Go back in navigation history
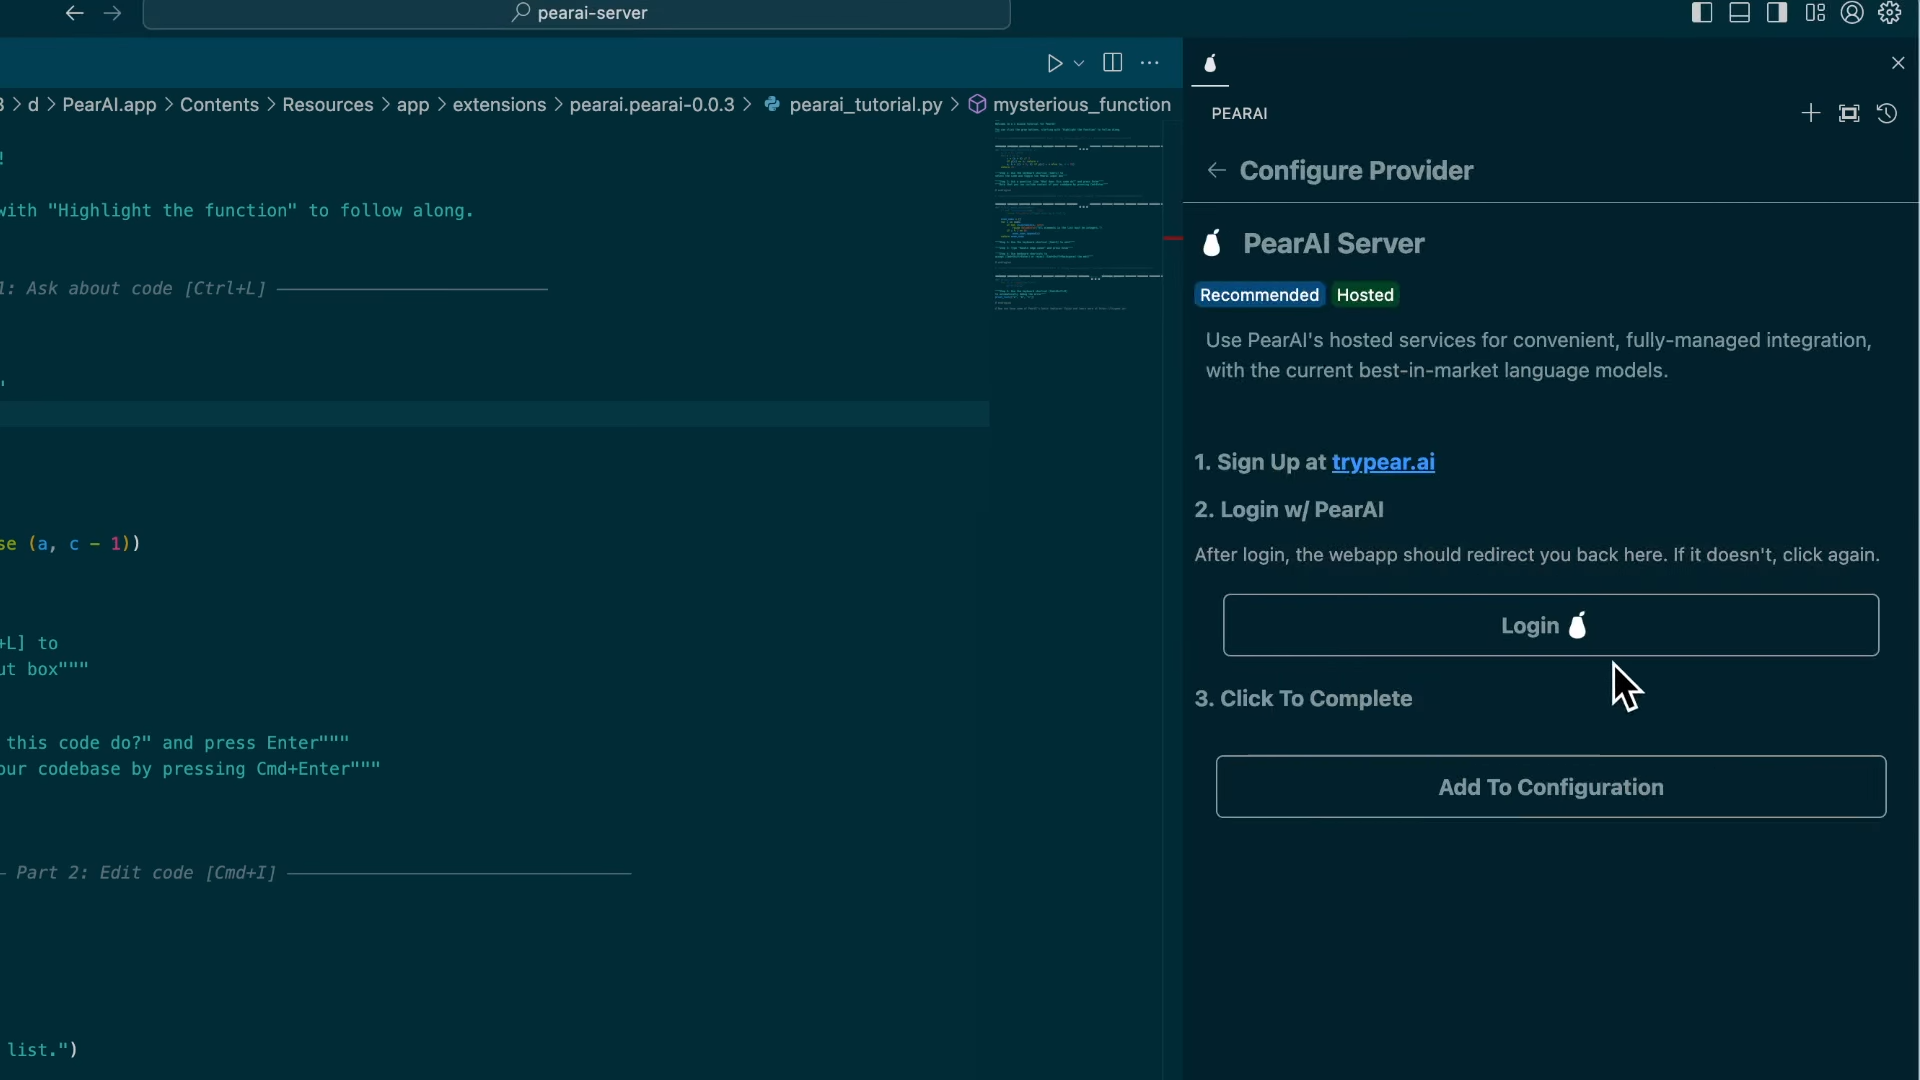Viewport: 1920px width, 1080px height. (x=74, y=13)
